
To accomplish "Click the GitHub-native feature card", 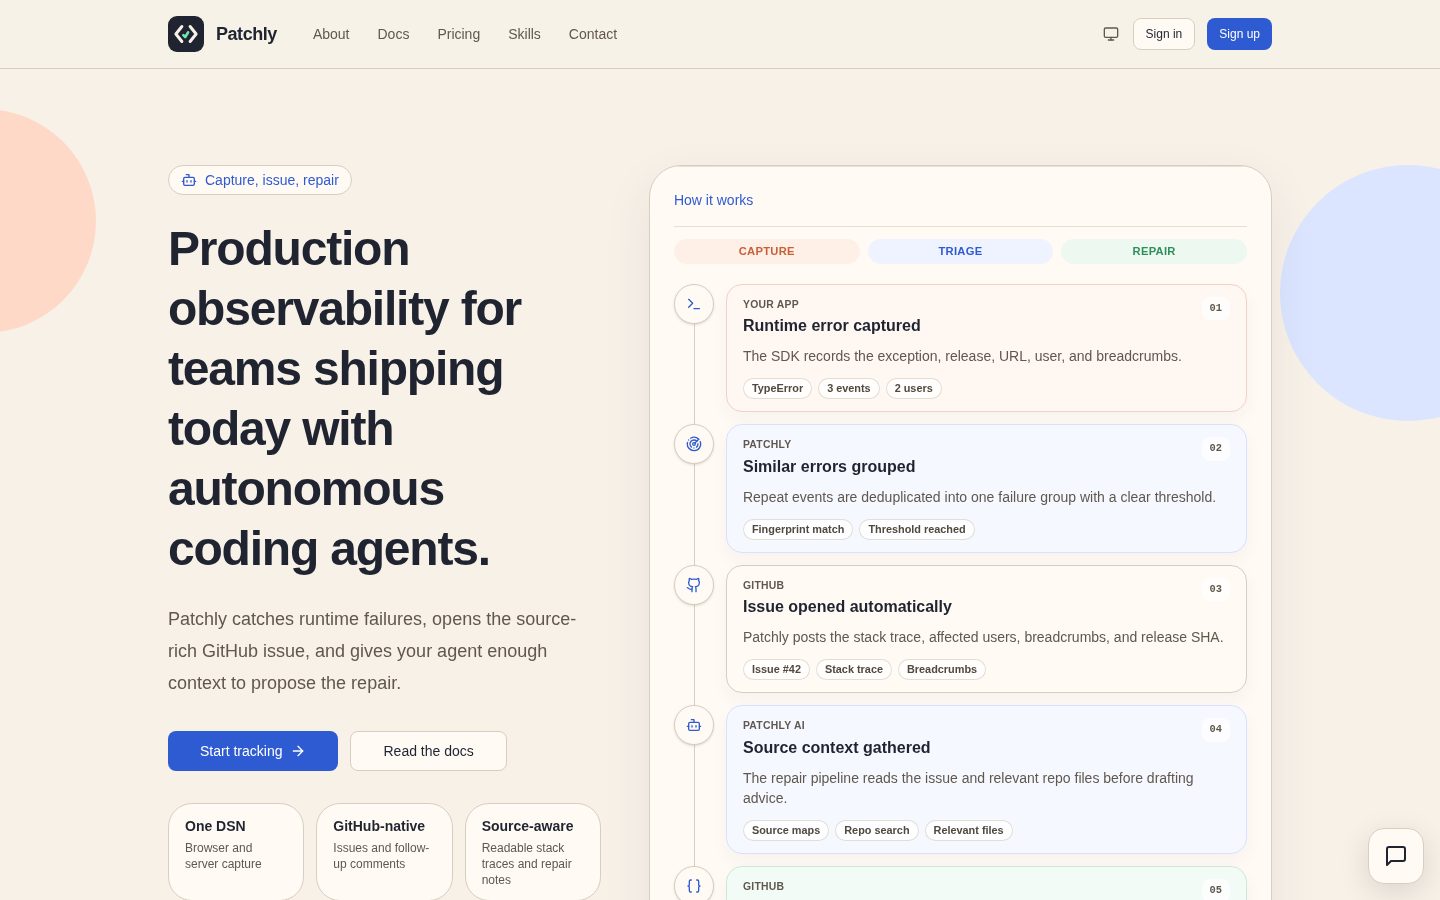I will [x=384, y=852].
